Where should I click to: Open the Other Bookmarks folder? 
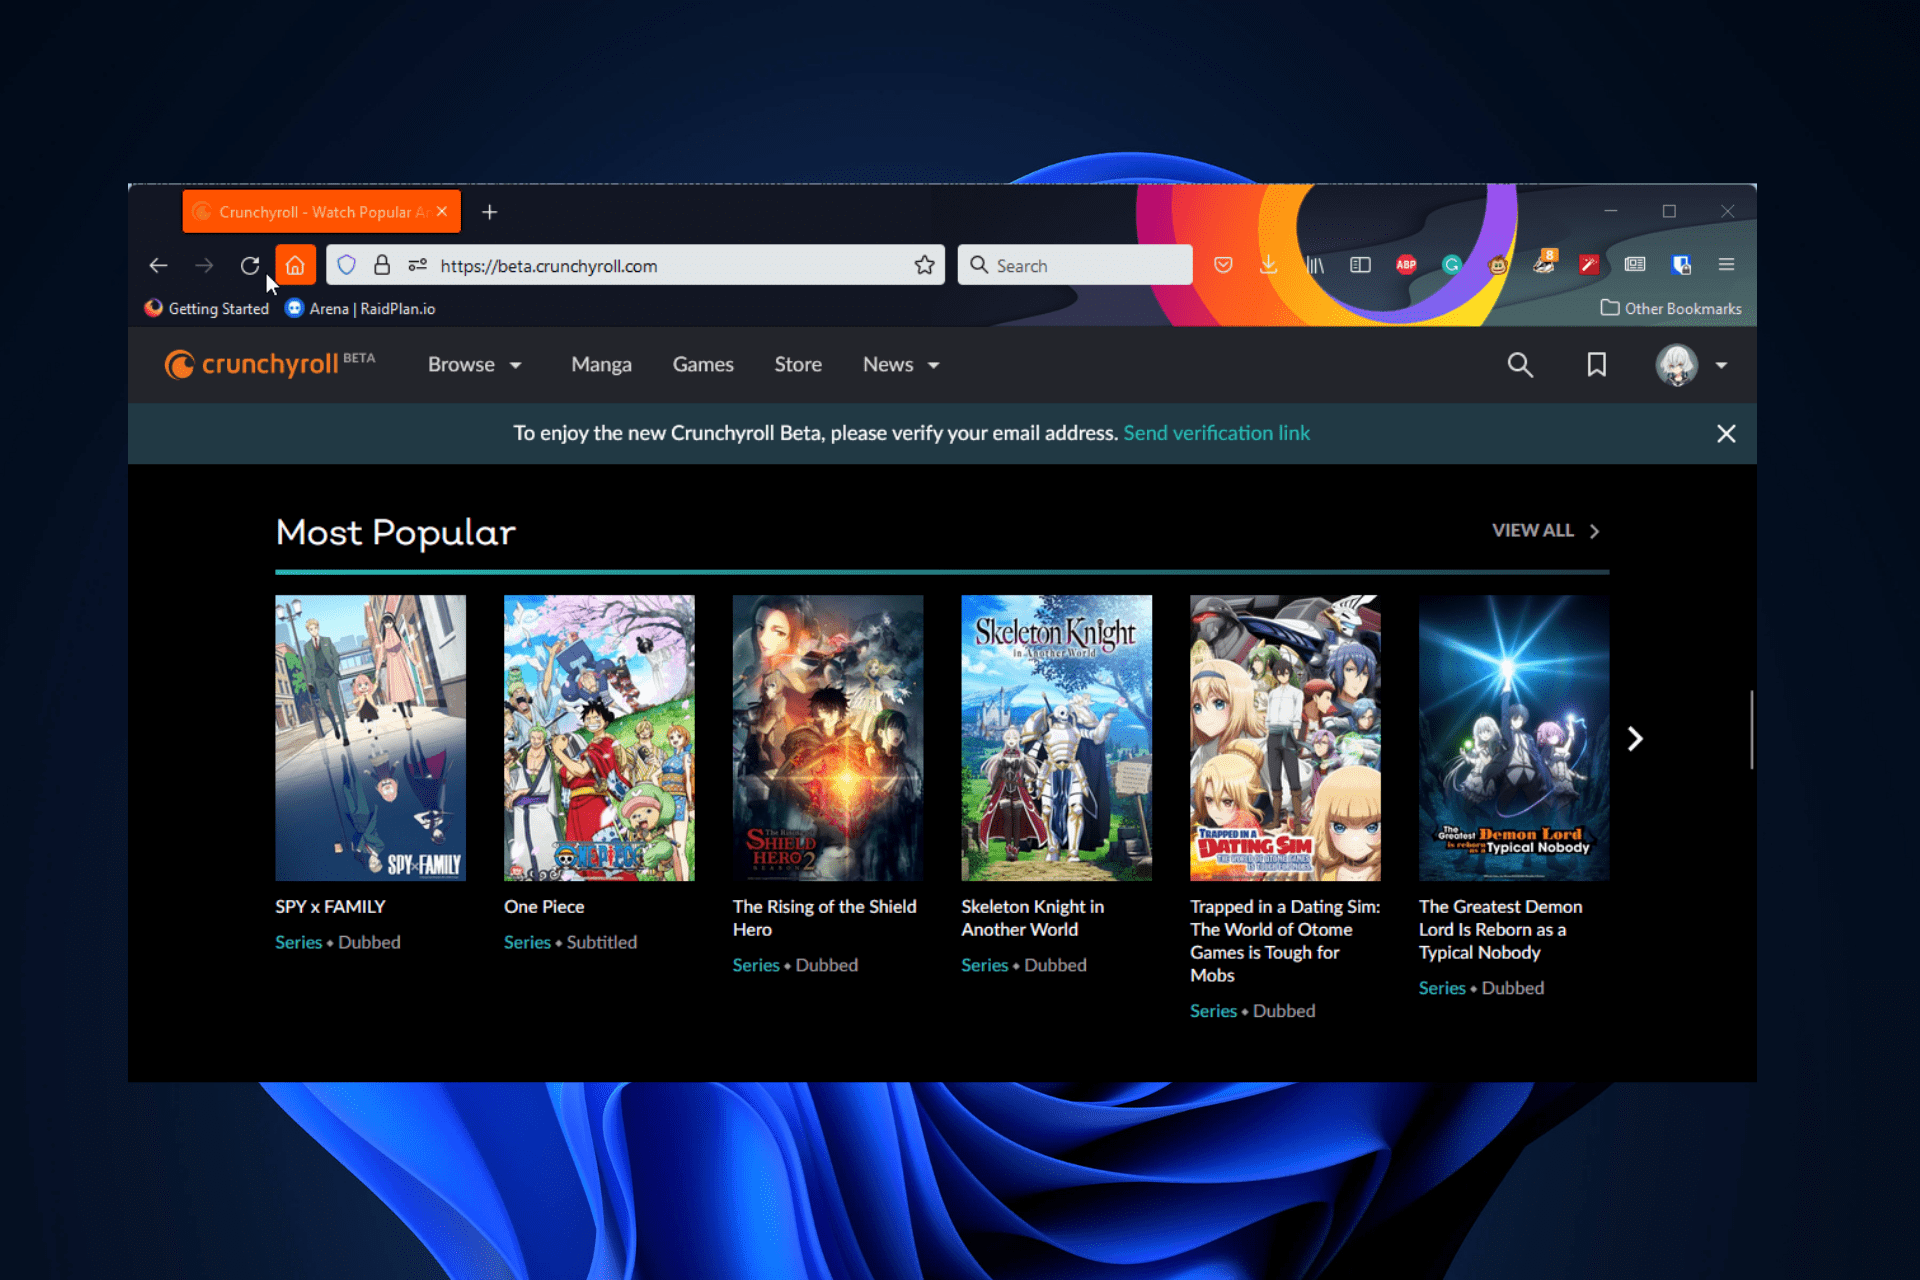tap(1671, 308)
